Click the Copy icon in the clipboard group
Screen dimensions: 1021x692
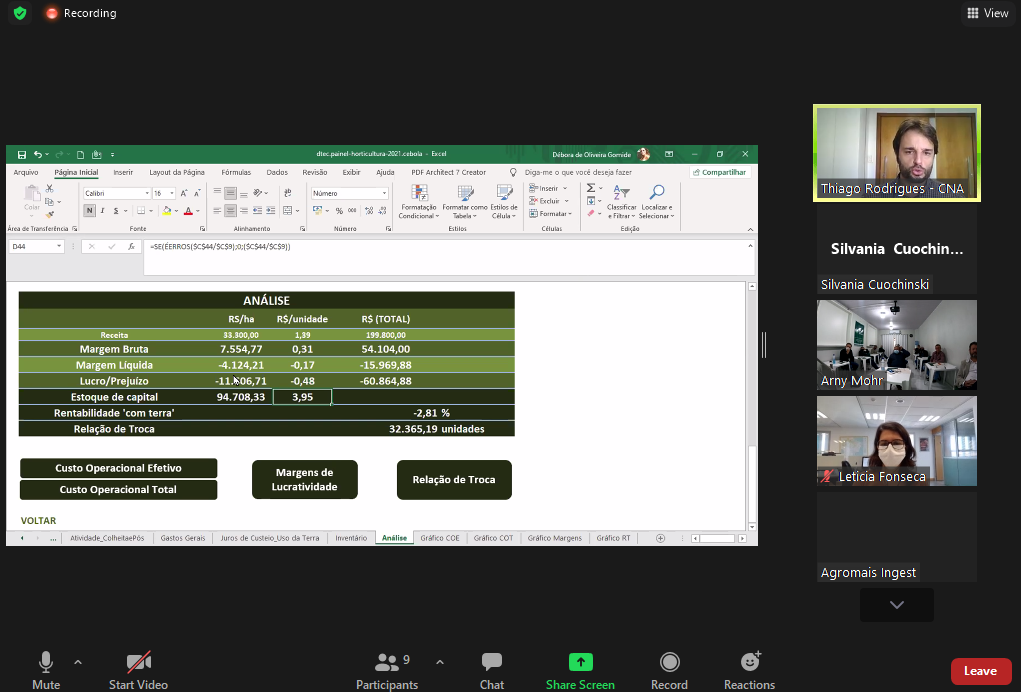click(49, 202)
